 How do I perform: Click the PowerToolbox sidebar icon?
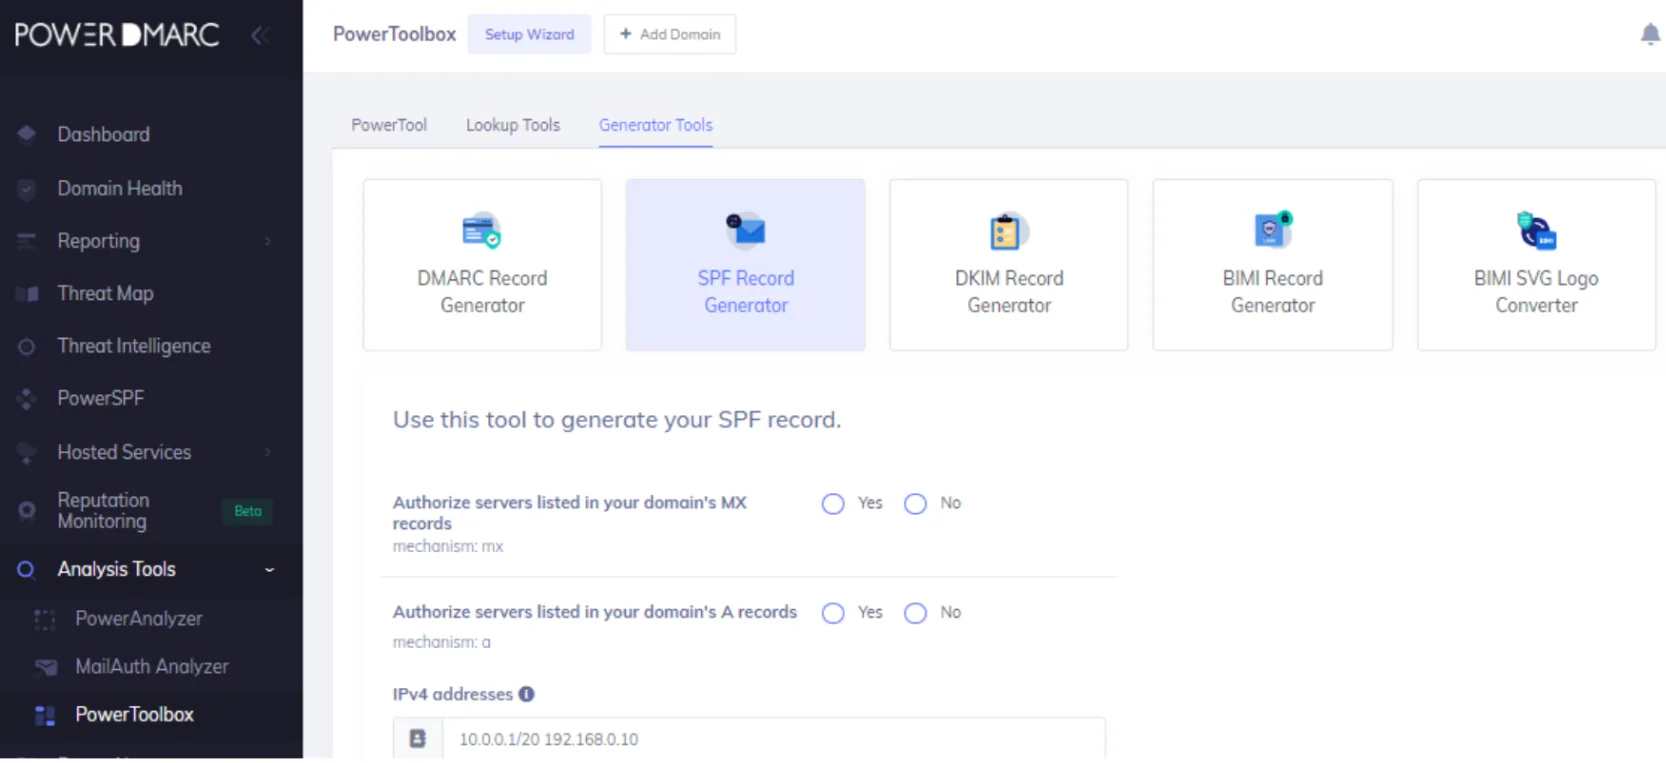click(45, 715)
